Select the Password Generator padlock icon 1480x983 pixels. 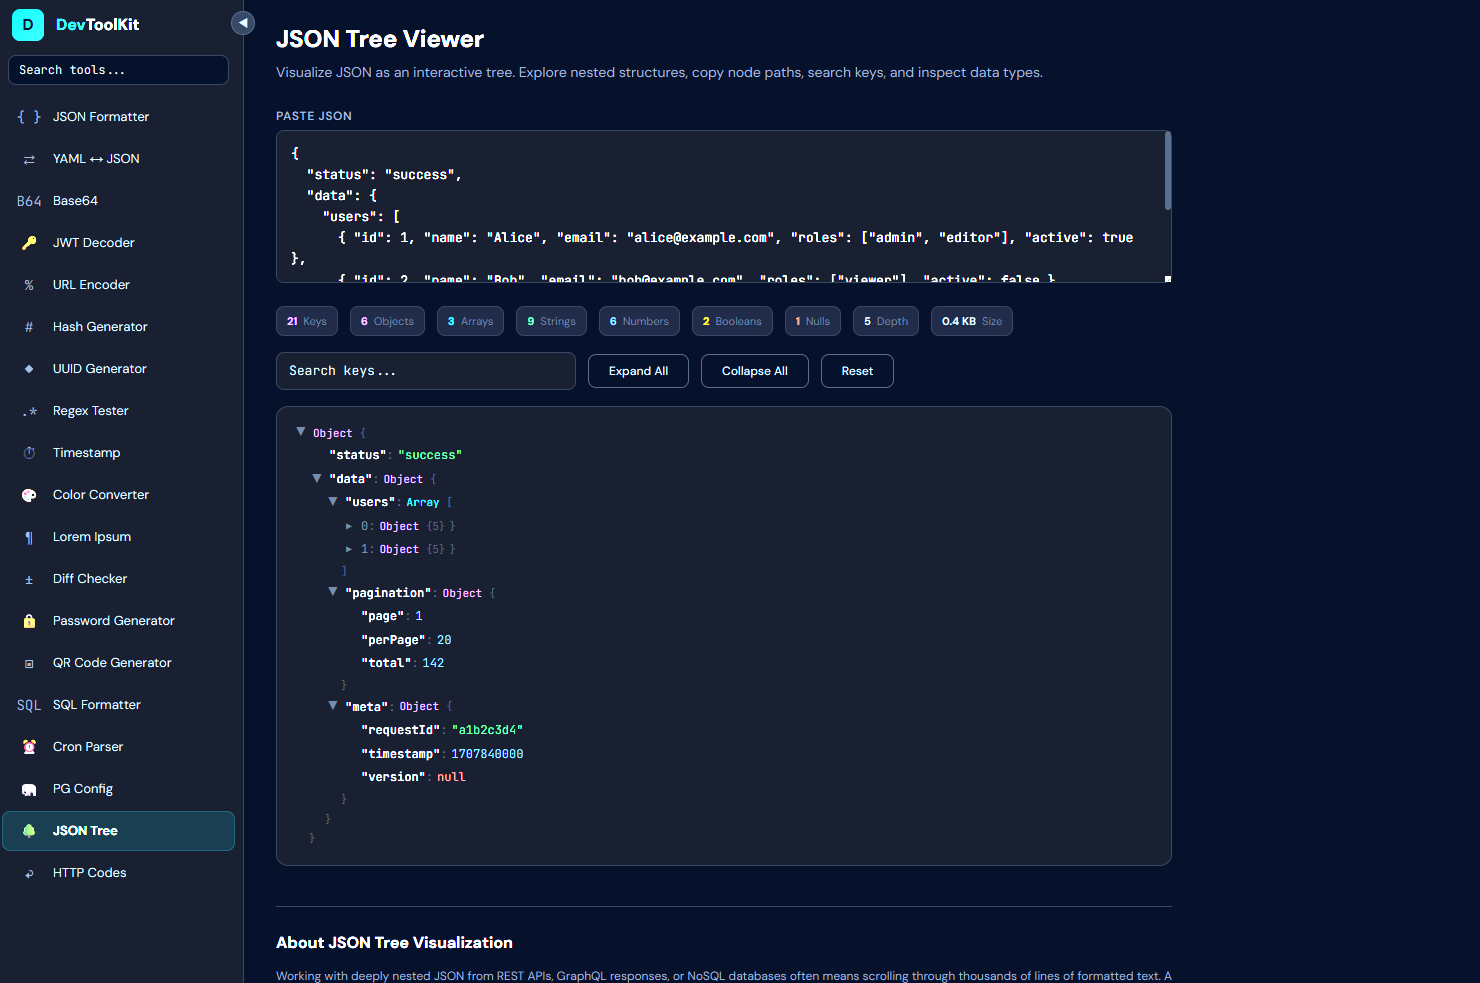coord(29,620)
